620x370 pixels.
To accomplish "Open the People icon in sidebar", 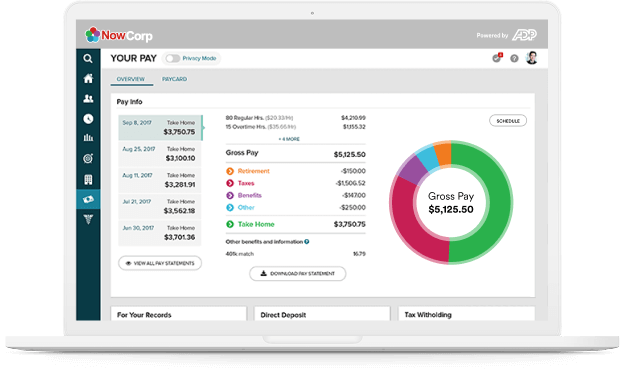I will (x=88, y=98).
